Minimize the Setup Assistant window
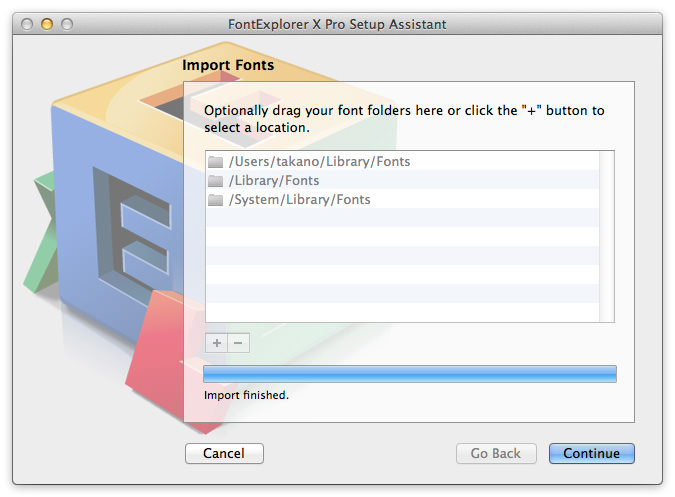Screen dimensions: 675x497 tap(47, 24)
